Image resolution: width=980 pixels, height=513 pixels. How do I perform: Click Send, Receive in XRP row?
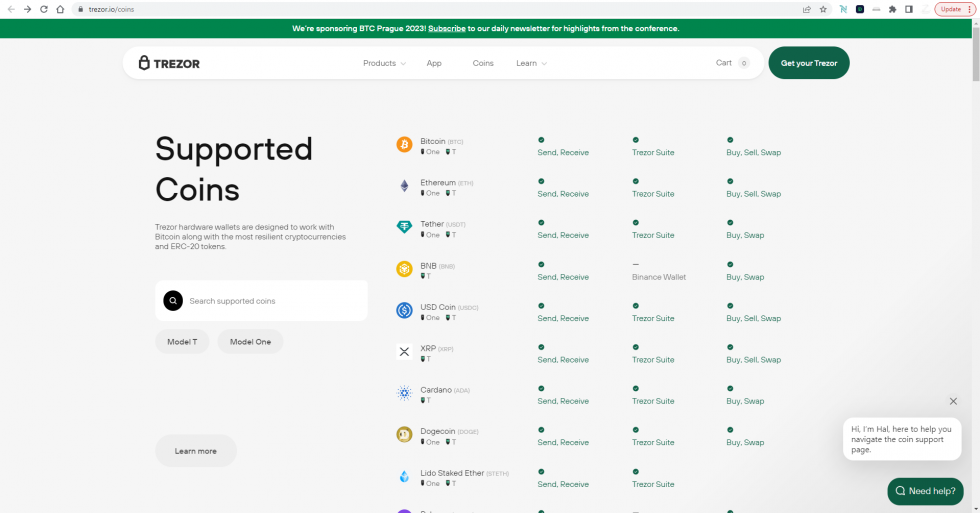point(563,360)
